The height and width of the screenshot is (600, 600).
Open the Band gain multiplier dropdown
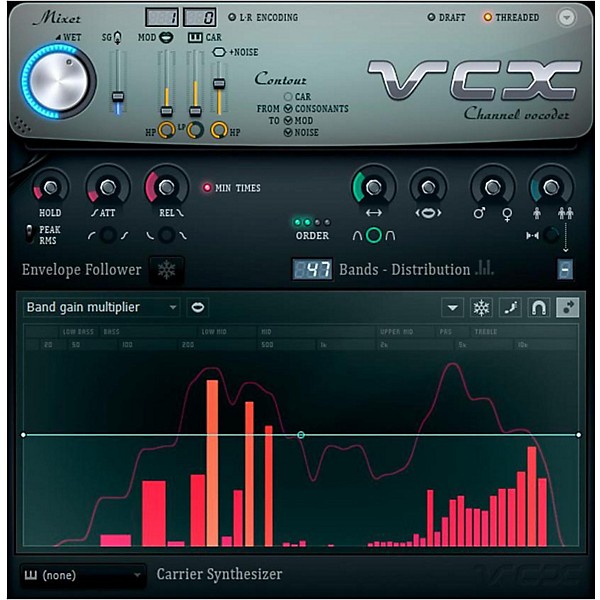100,308
